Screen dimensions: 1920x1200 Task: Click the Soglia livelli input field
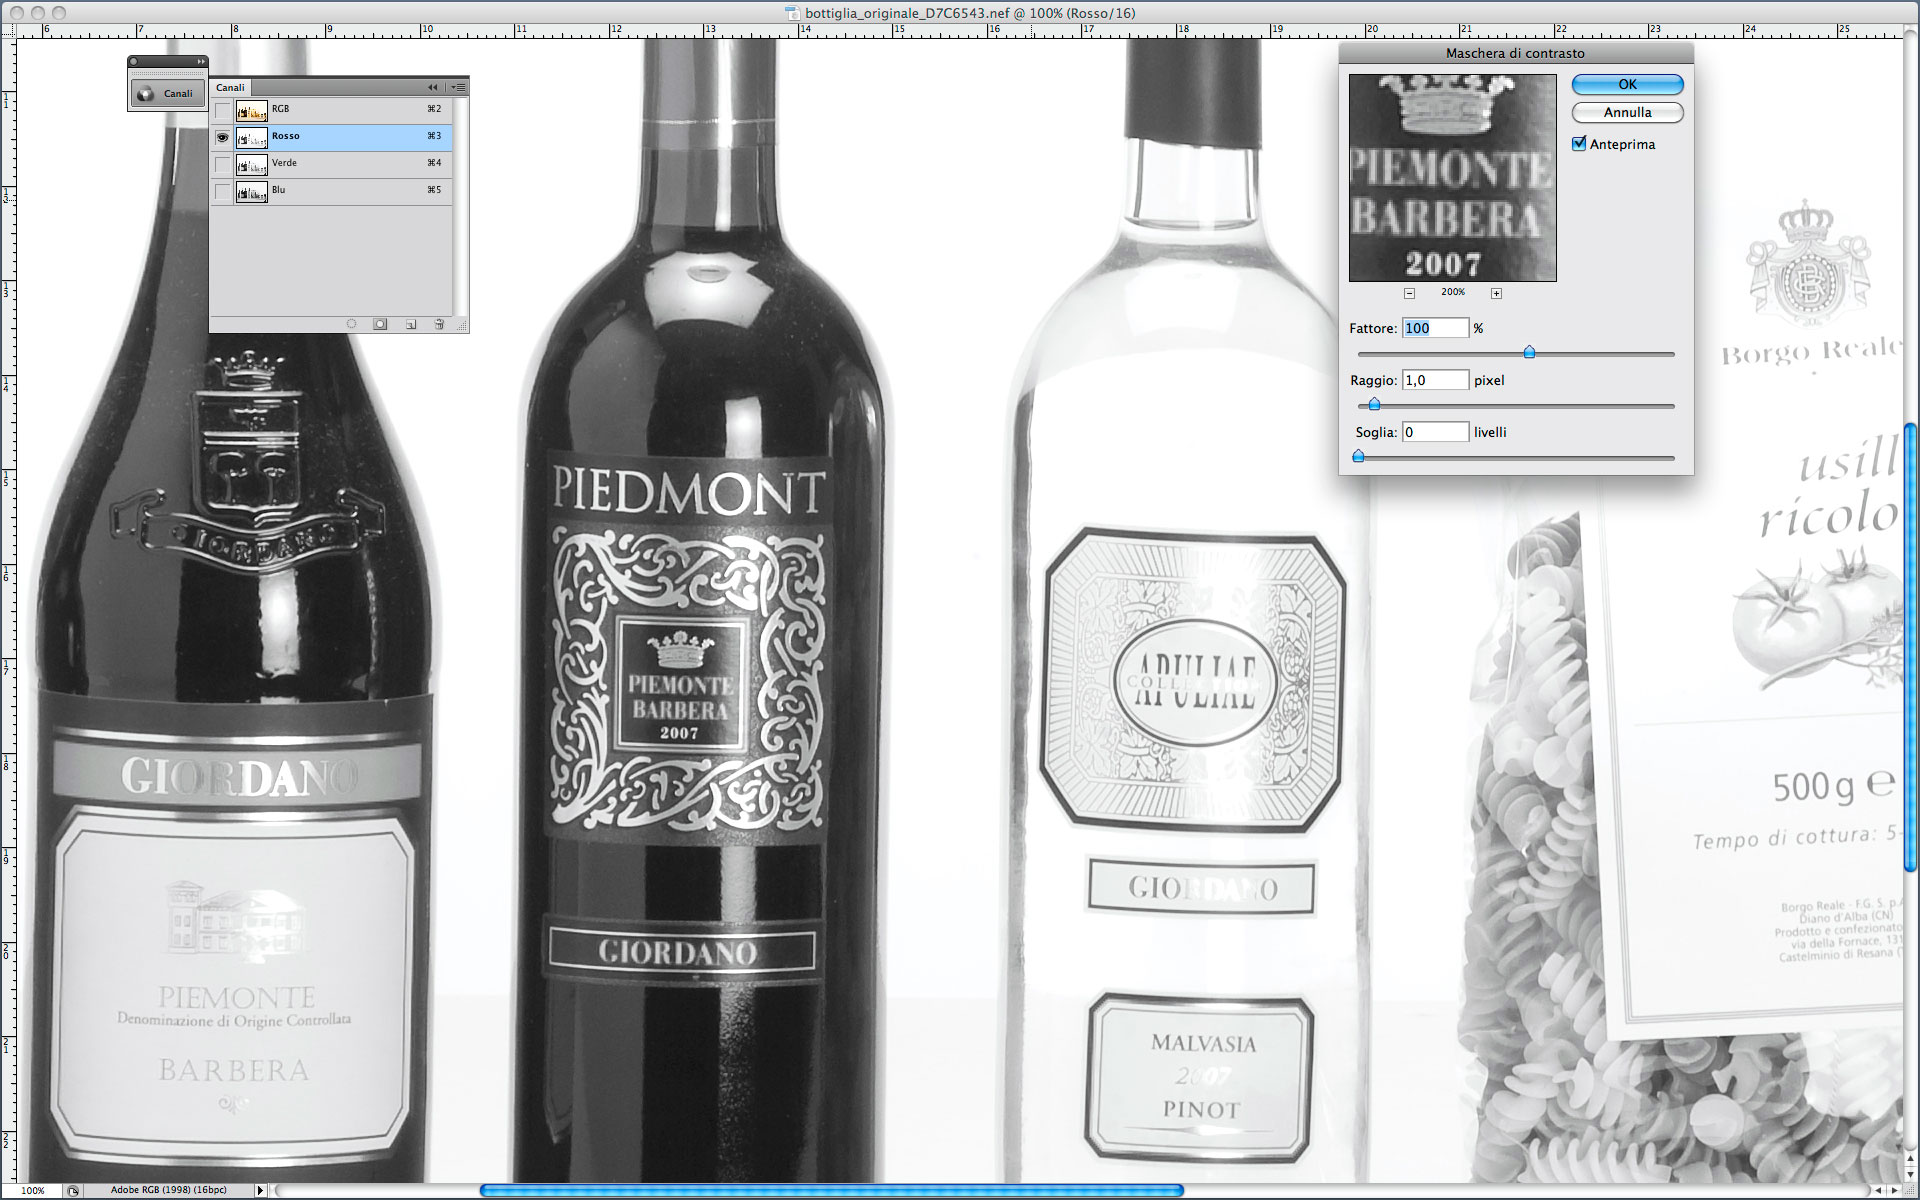point(1435,432)
